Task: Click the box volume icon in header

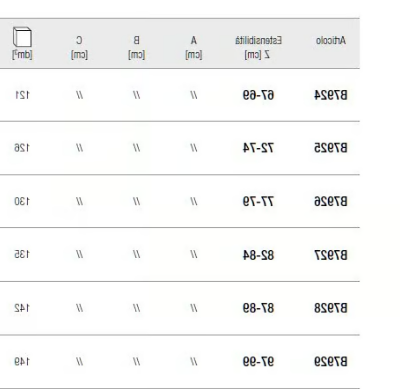Action: pyautogui.click(x=22, y=37)
